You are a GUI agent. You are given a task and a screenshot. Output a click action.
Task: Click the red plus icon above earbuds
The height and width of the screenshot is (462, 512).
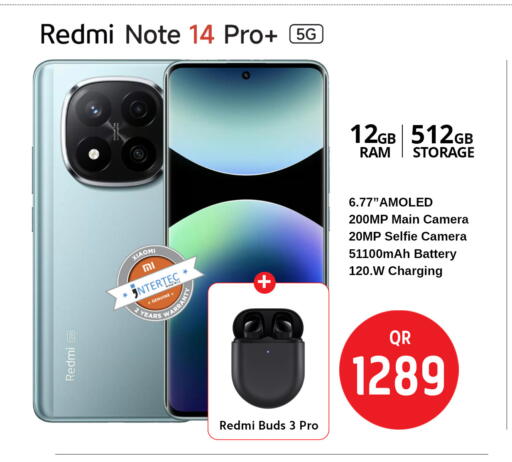pyautogui.click(x=265, y=283)
